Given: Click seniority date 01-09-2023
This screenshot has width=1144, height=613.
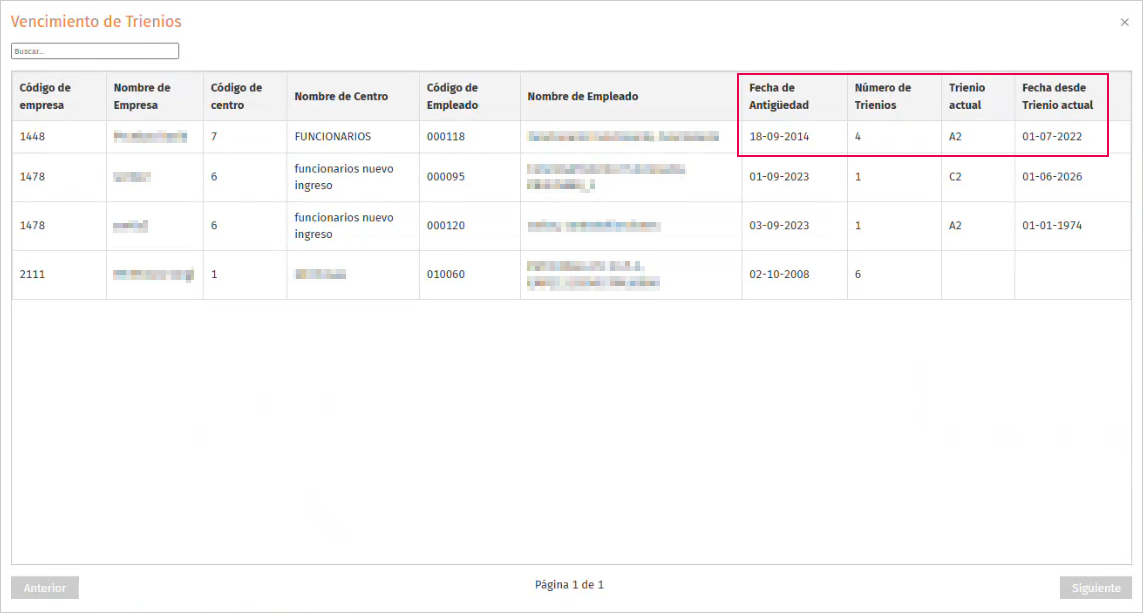Looking at the screenshot, I should (x=779, y=177).
